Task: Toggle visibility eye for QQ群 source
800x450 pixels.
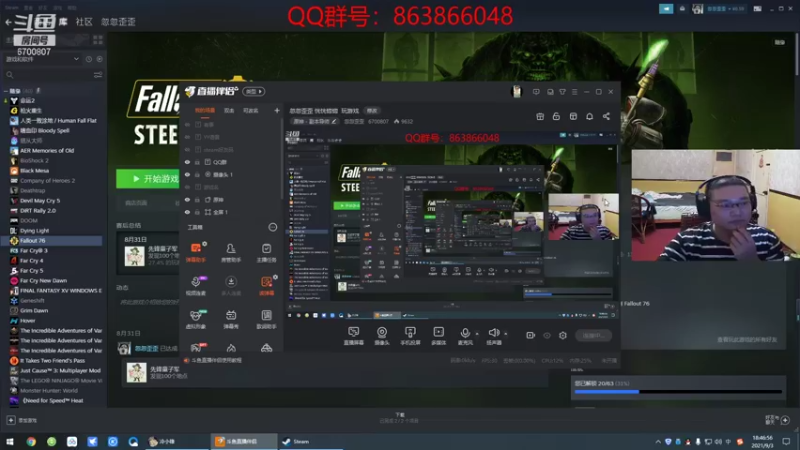Action: click(x=187, y=162)
